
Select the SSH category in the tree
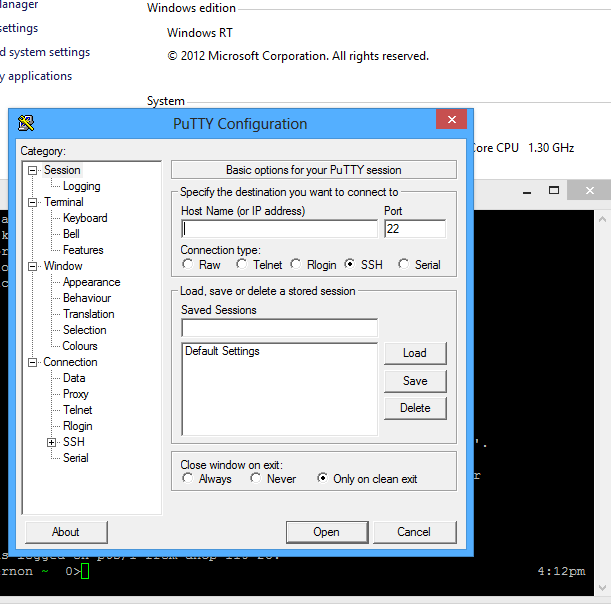(74, 442)
